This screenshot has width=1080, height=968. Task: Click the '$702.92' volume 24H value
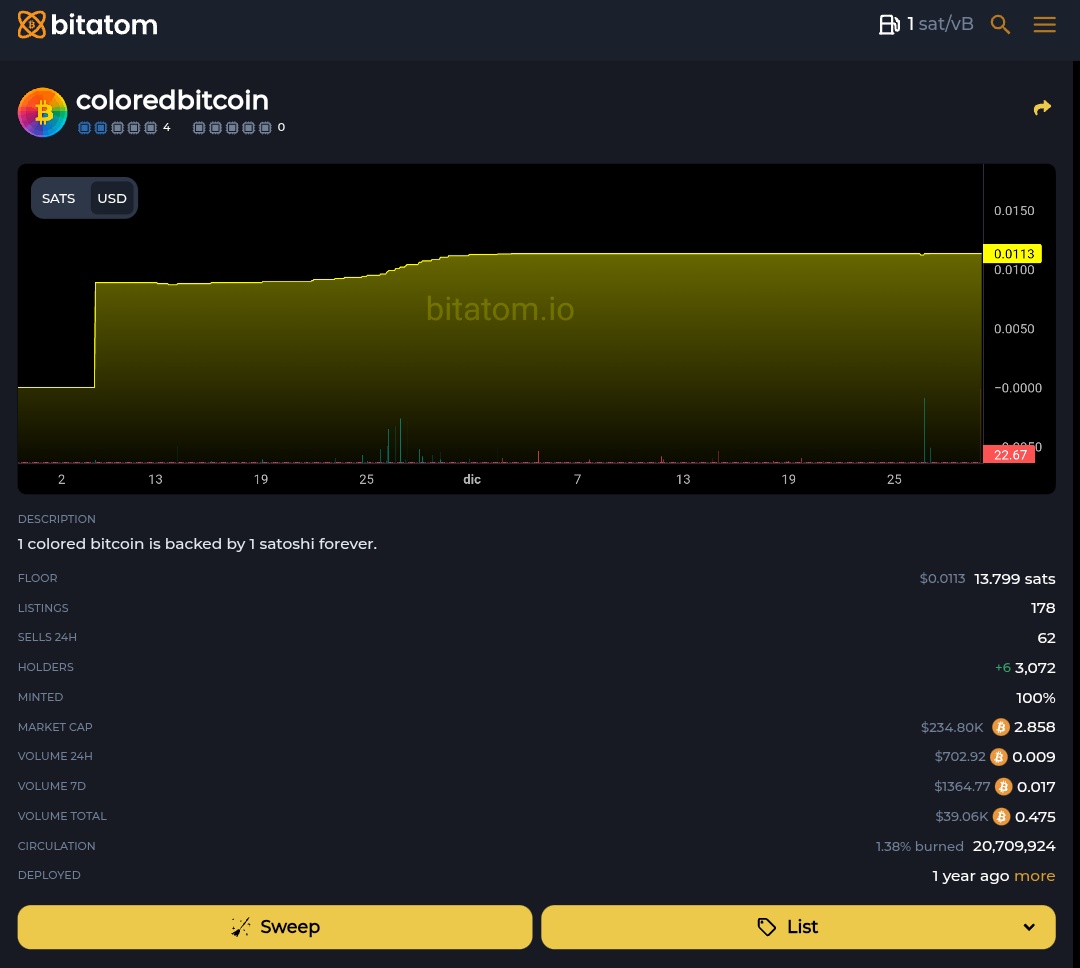[960, 756]
